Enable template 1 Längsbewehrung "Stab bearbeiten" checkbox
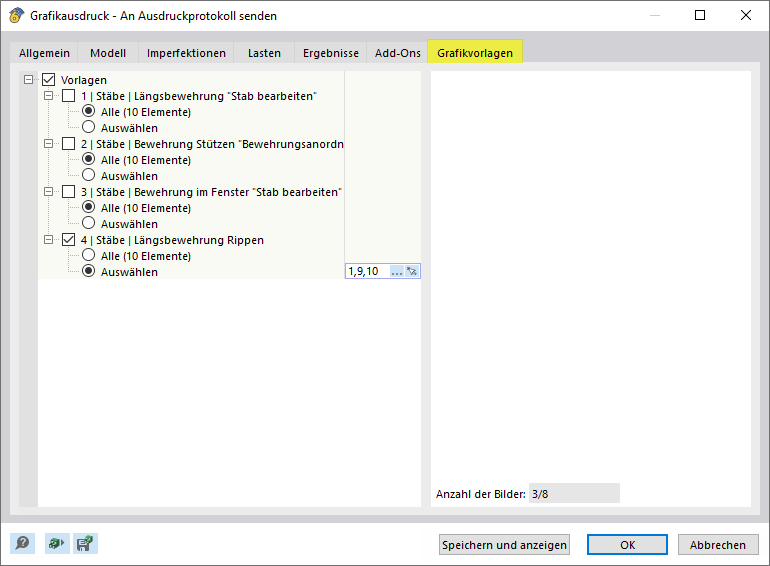 68,96
